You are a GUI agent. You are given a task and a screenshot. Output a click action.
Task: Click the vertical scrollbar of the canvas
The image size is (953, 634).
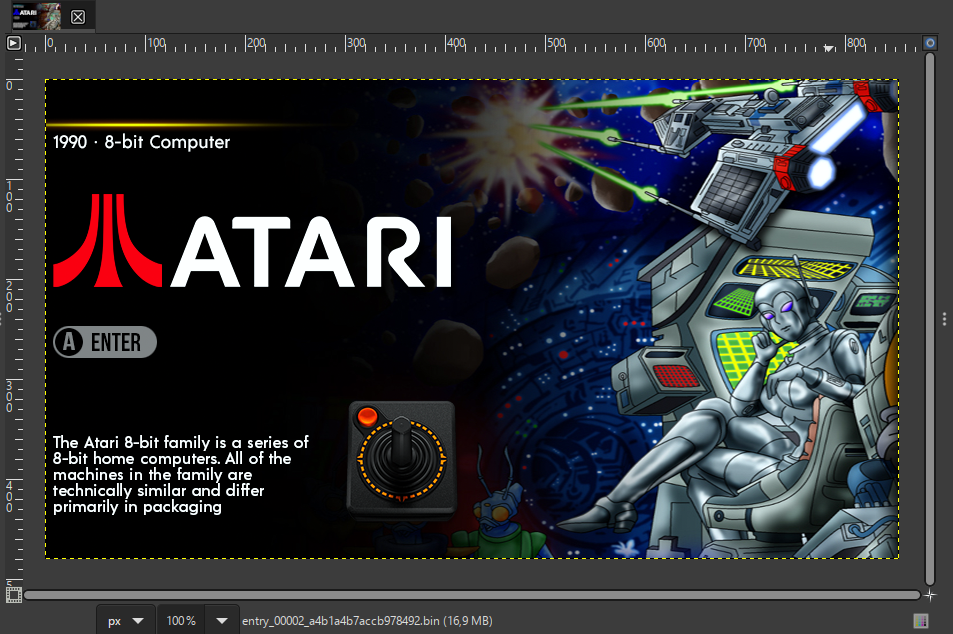[x=930, y=319]
